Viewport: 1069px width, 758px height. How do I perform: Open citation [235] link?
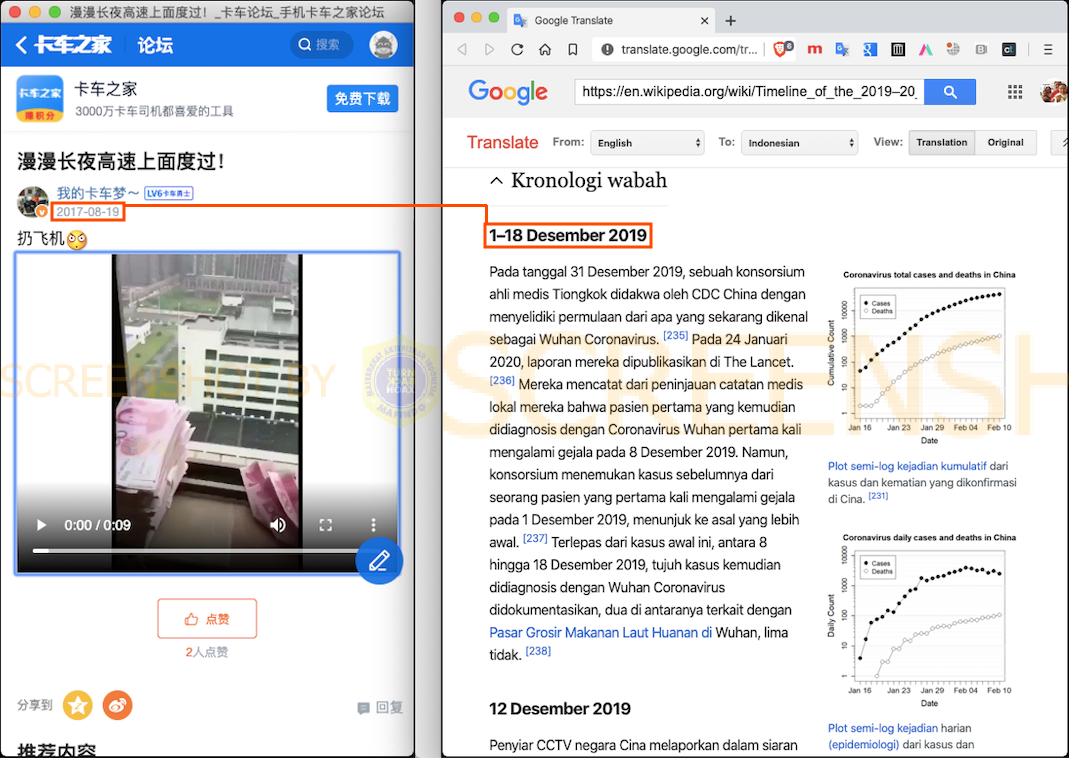pyautogui.click(x=676, y=335)
